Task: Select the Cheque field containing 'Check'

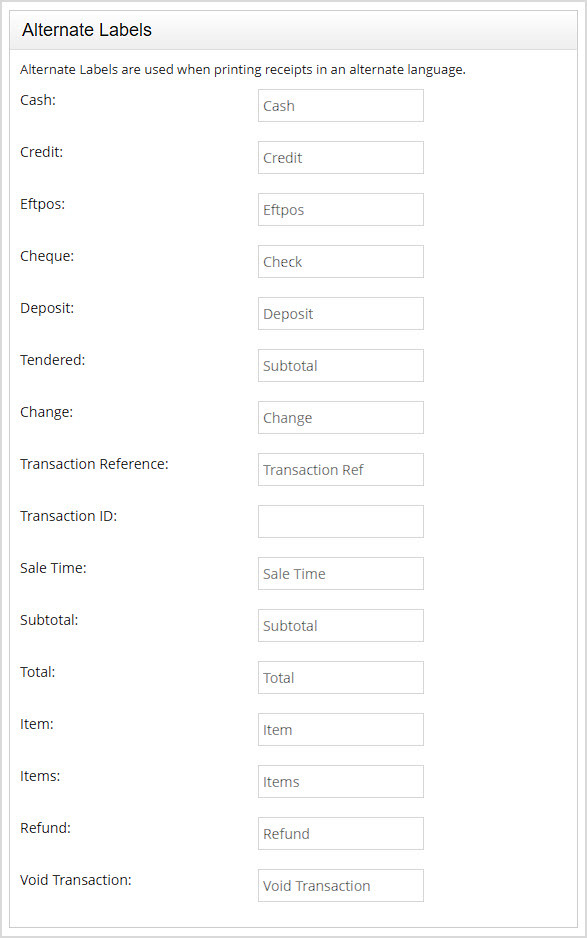Action: point(340,261)
